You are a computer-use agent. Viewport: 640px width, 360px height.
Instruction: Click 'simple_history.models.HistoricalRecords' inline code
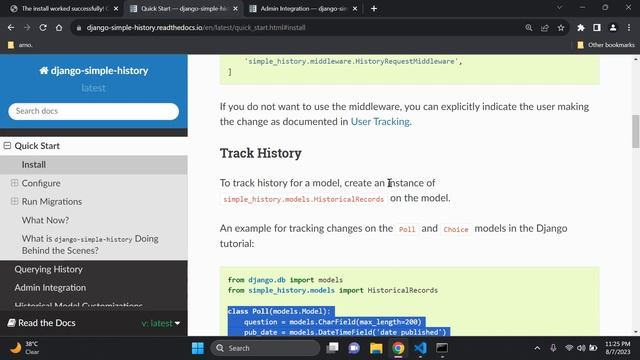click(x=304, y=199)
